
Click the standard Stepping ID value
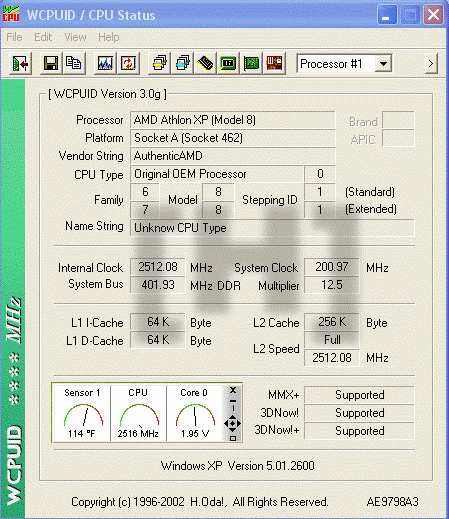click(320, 192)
